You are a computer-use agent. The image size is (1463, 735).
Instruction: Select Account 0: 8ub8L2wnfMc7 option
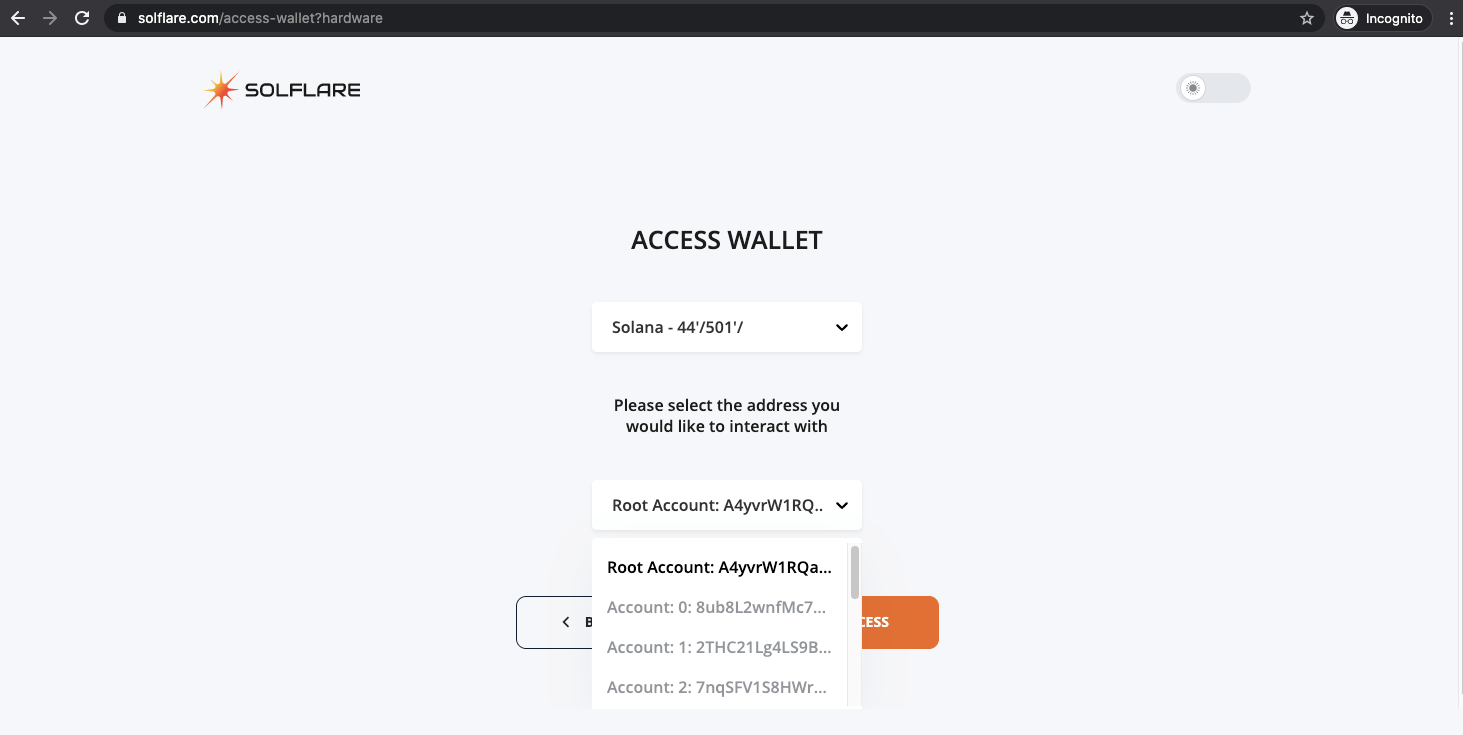click(x=717, y=607)
